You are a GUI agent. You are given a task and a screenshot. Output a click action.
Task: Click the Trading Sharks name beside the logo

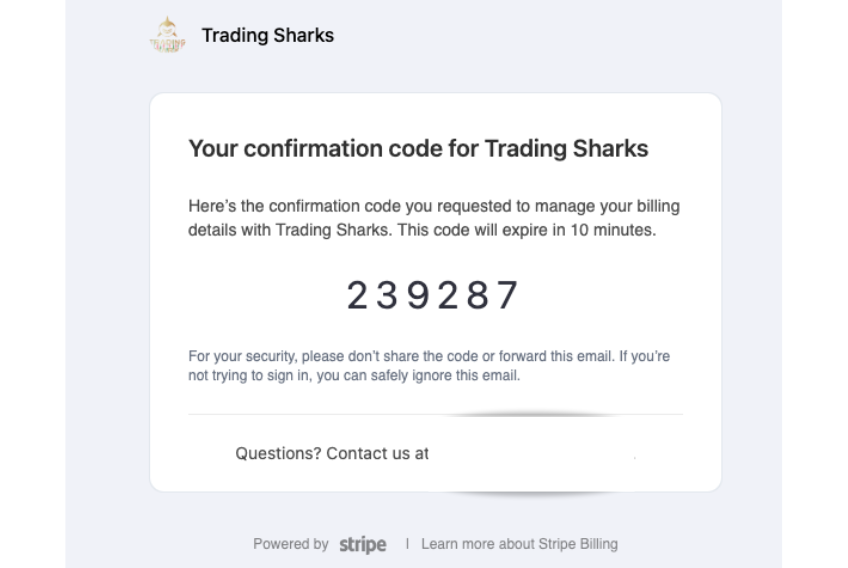pos(268,35)
